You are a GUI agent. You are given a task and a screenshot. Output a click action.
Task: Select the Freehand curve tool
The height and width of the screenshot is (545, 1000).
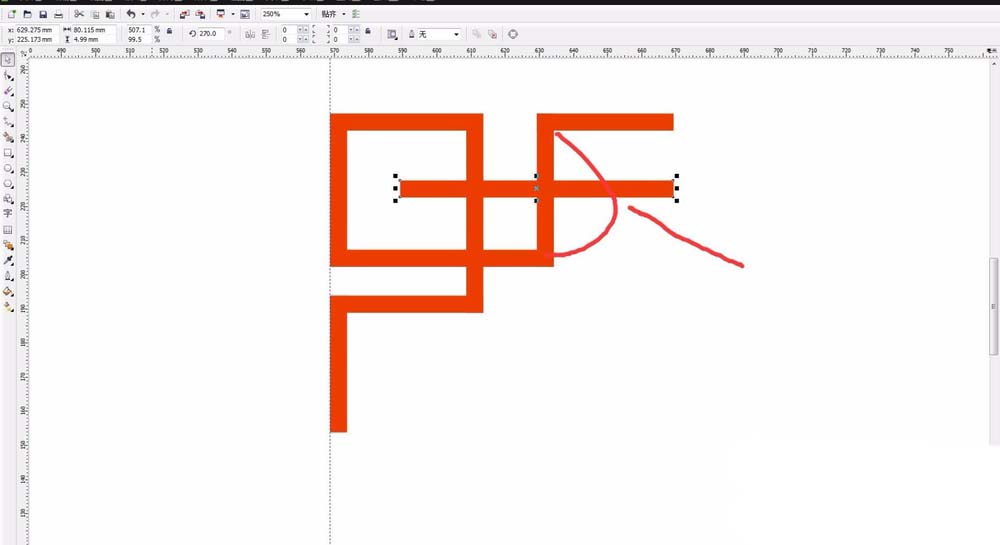[x=8, y=122]
